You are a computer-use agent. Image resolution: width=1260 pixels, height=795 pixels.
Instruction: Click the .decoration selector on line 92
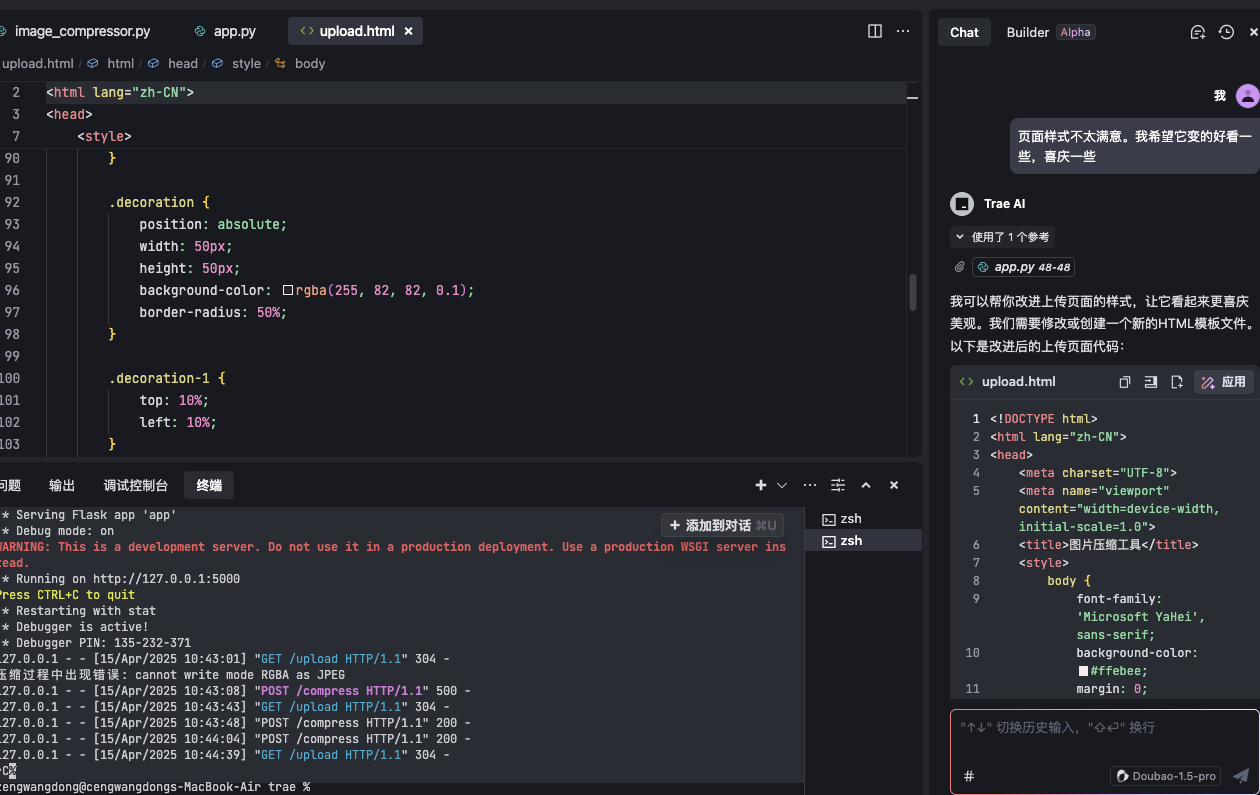[151, 202]
